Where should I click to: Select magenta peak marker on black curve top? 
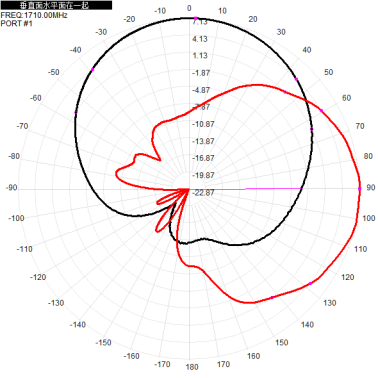coord(196,18)
